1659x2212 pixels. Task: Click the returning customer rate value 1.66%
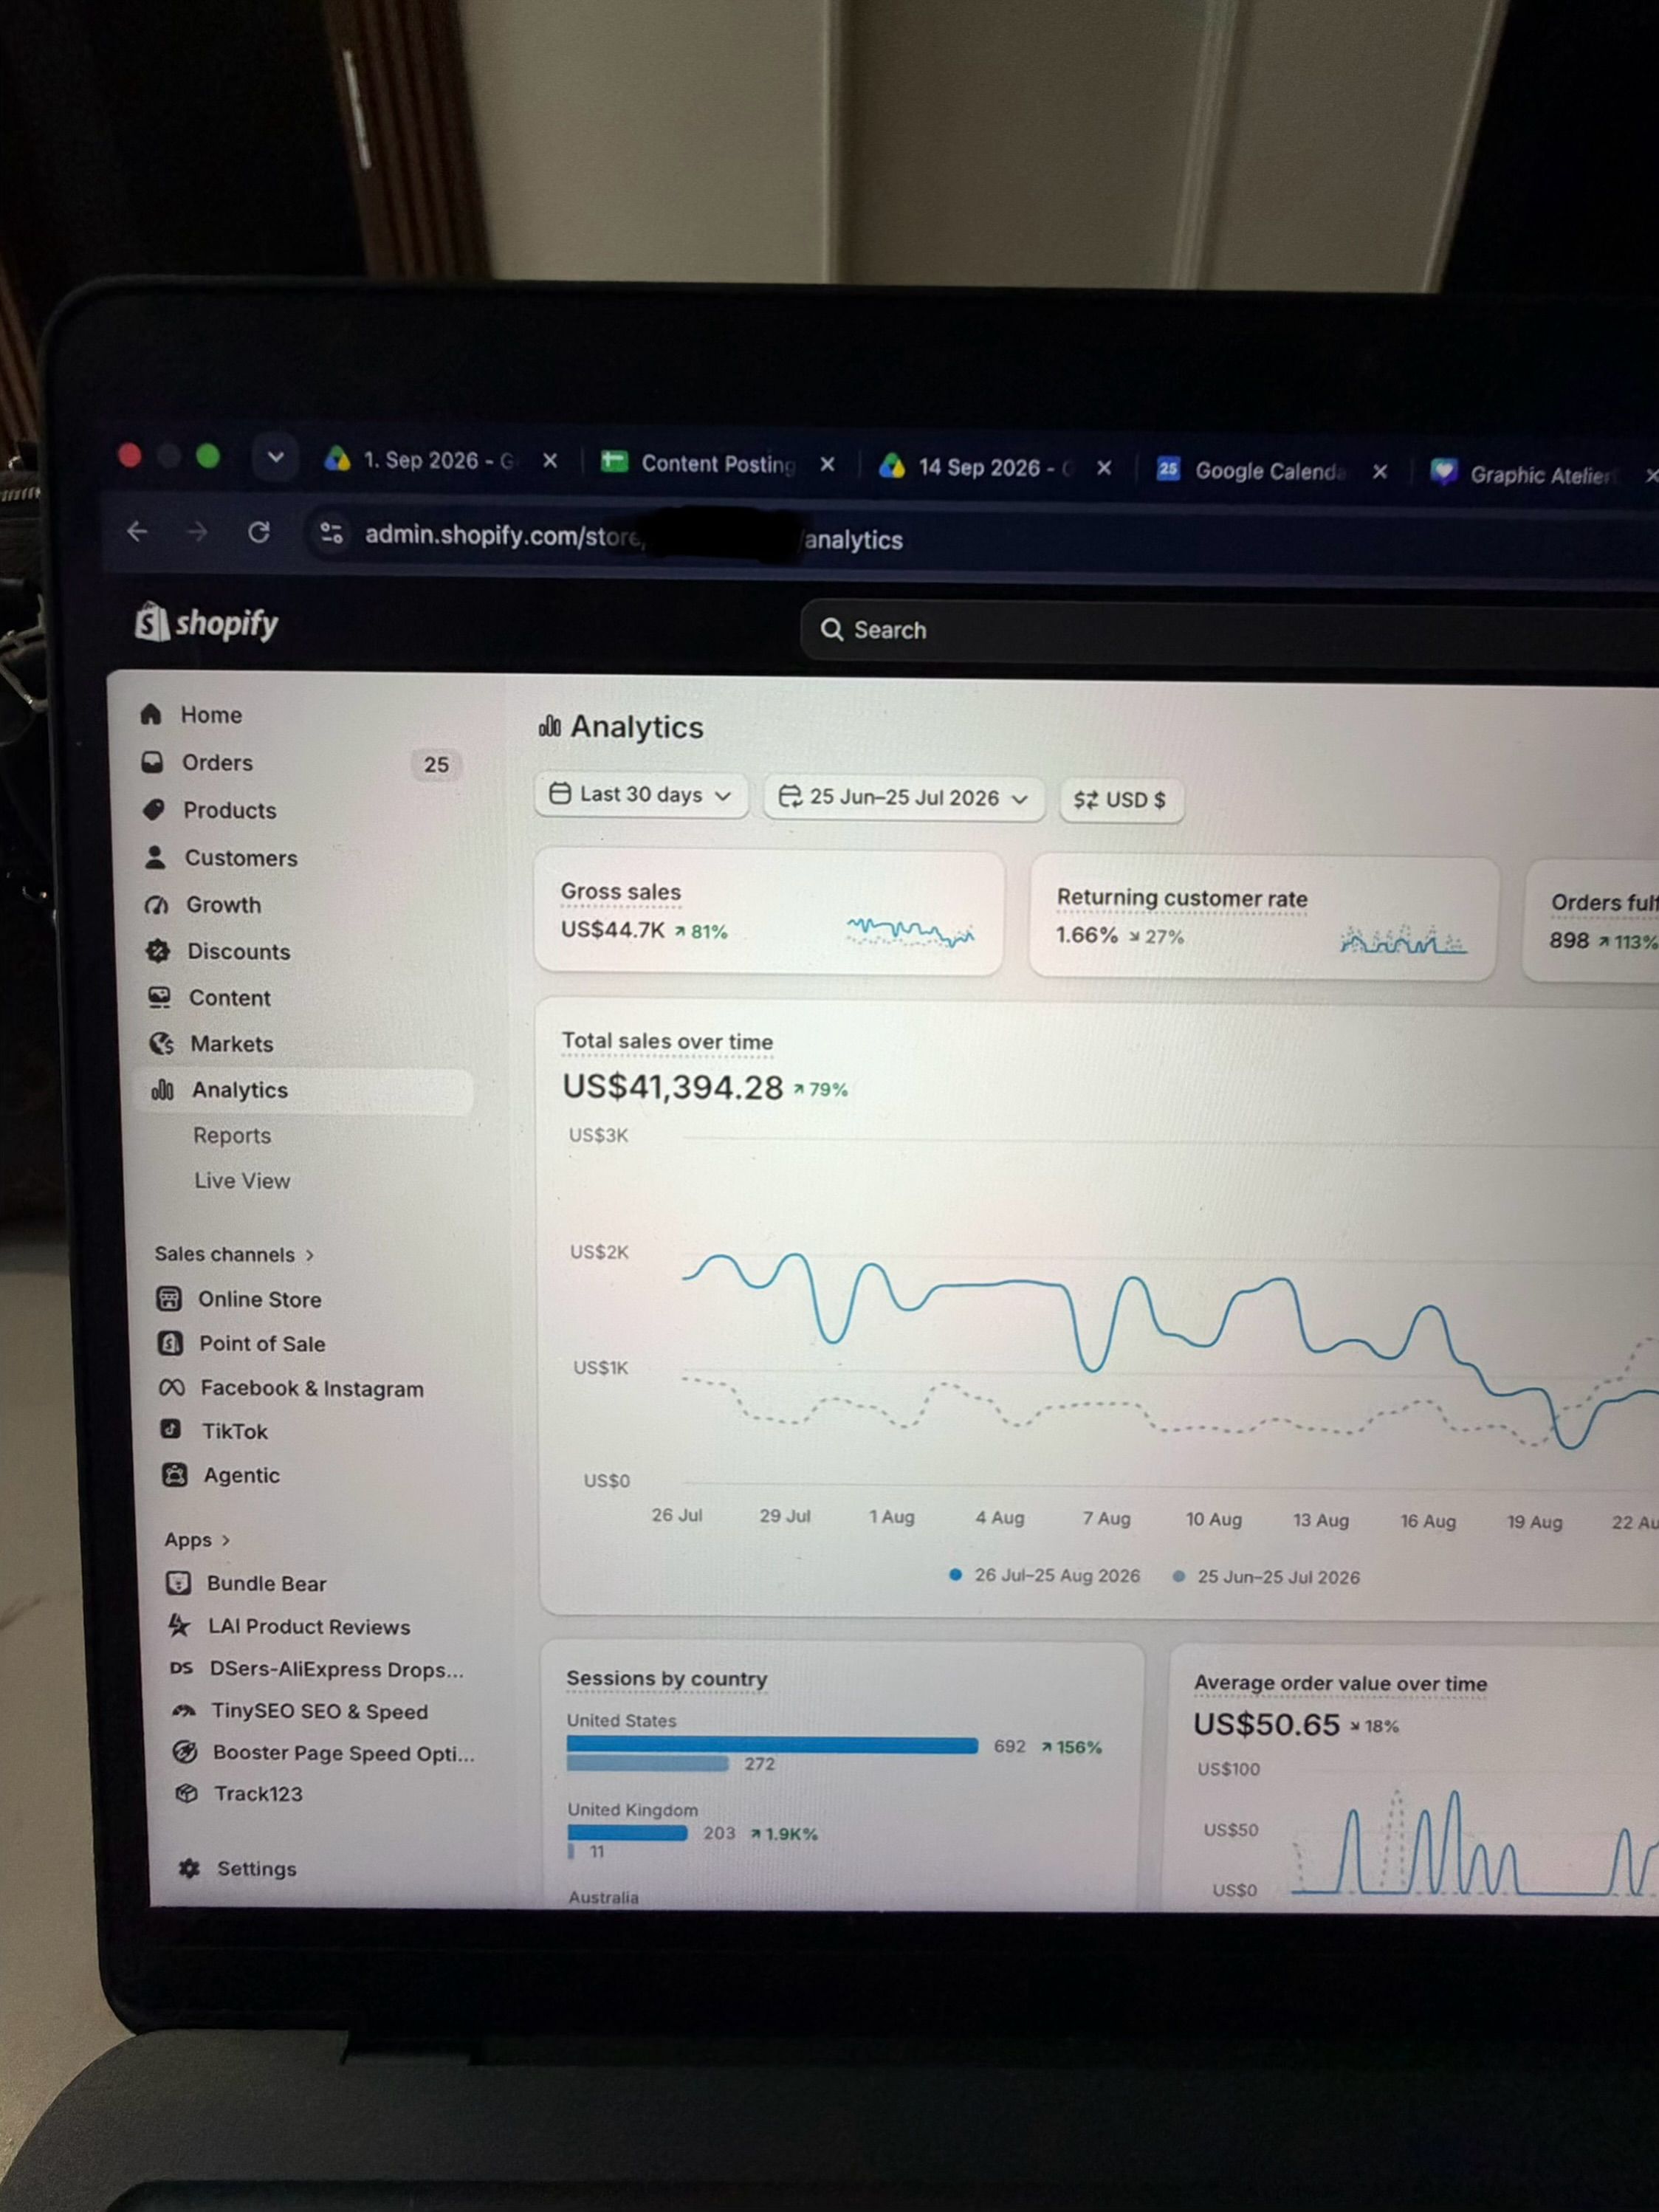1086,935
